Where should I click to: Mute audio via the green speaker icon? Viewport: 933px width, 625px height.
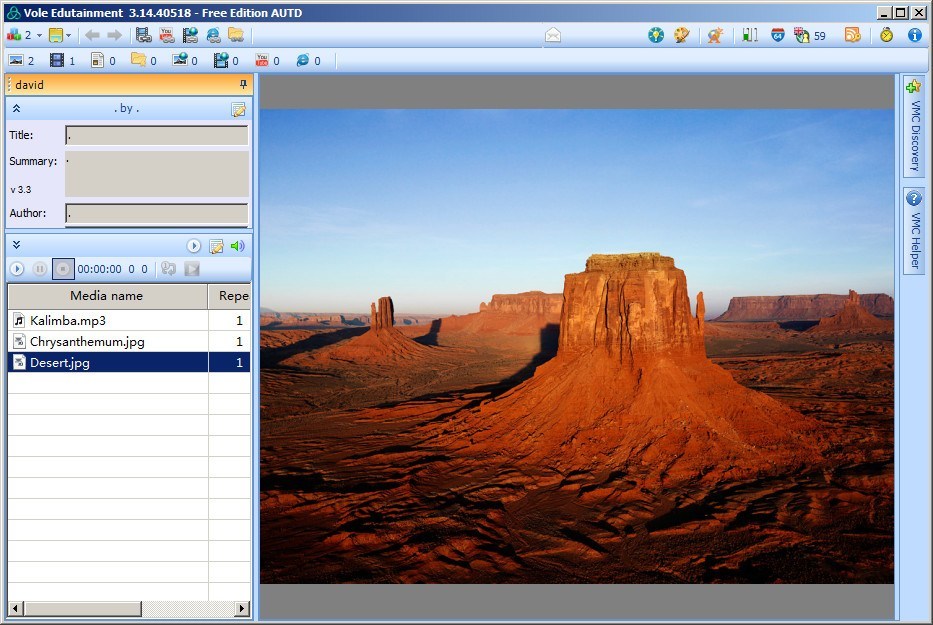point(236,245)
